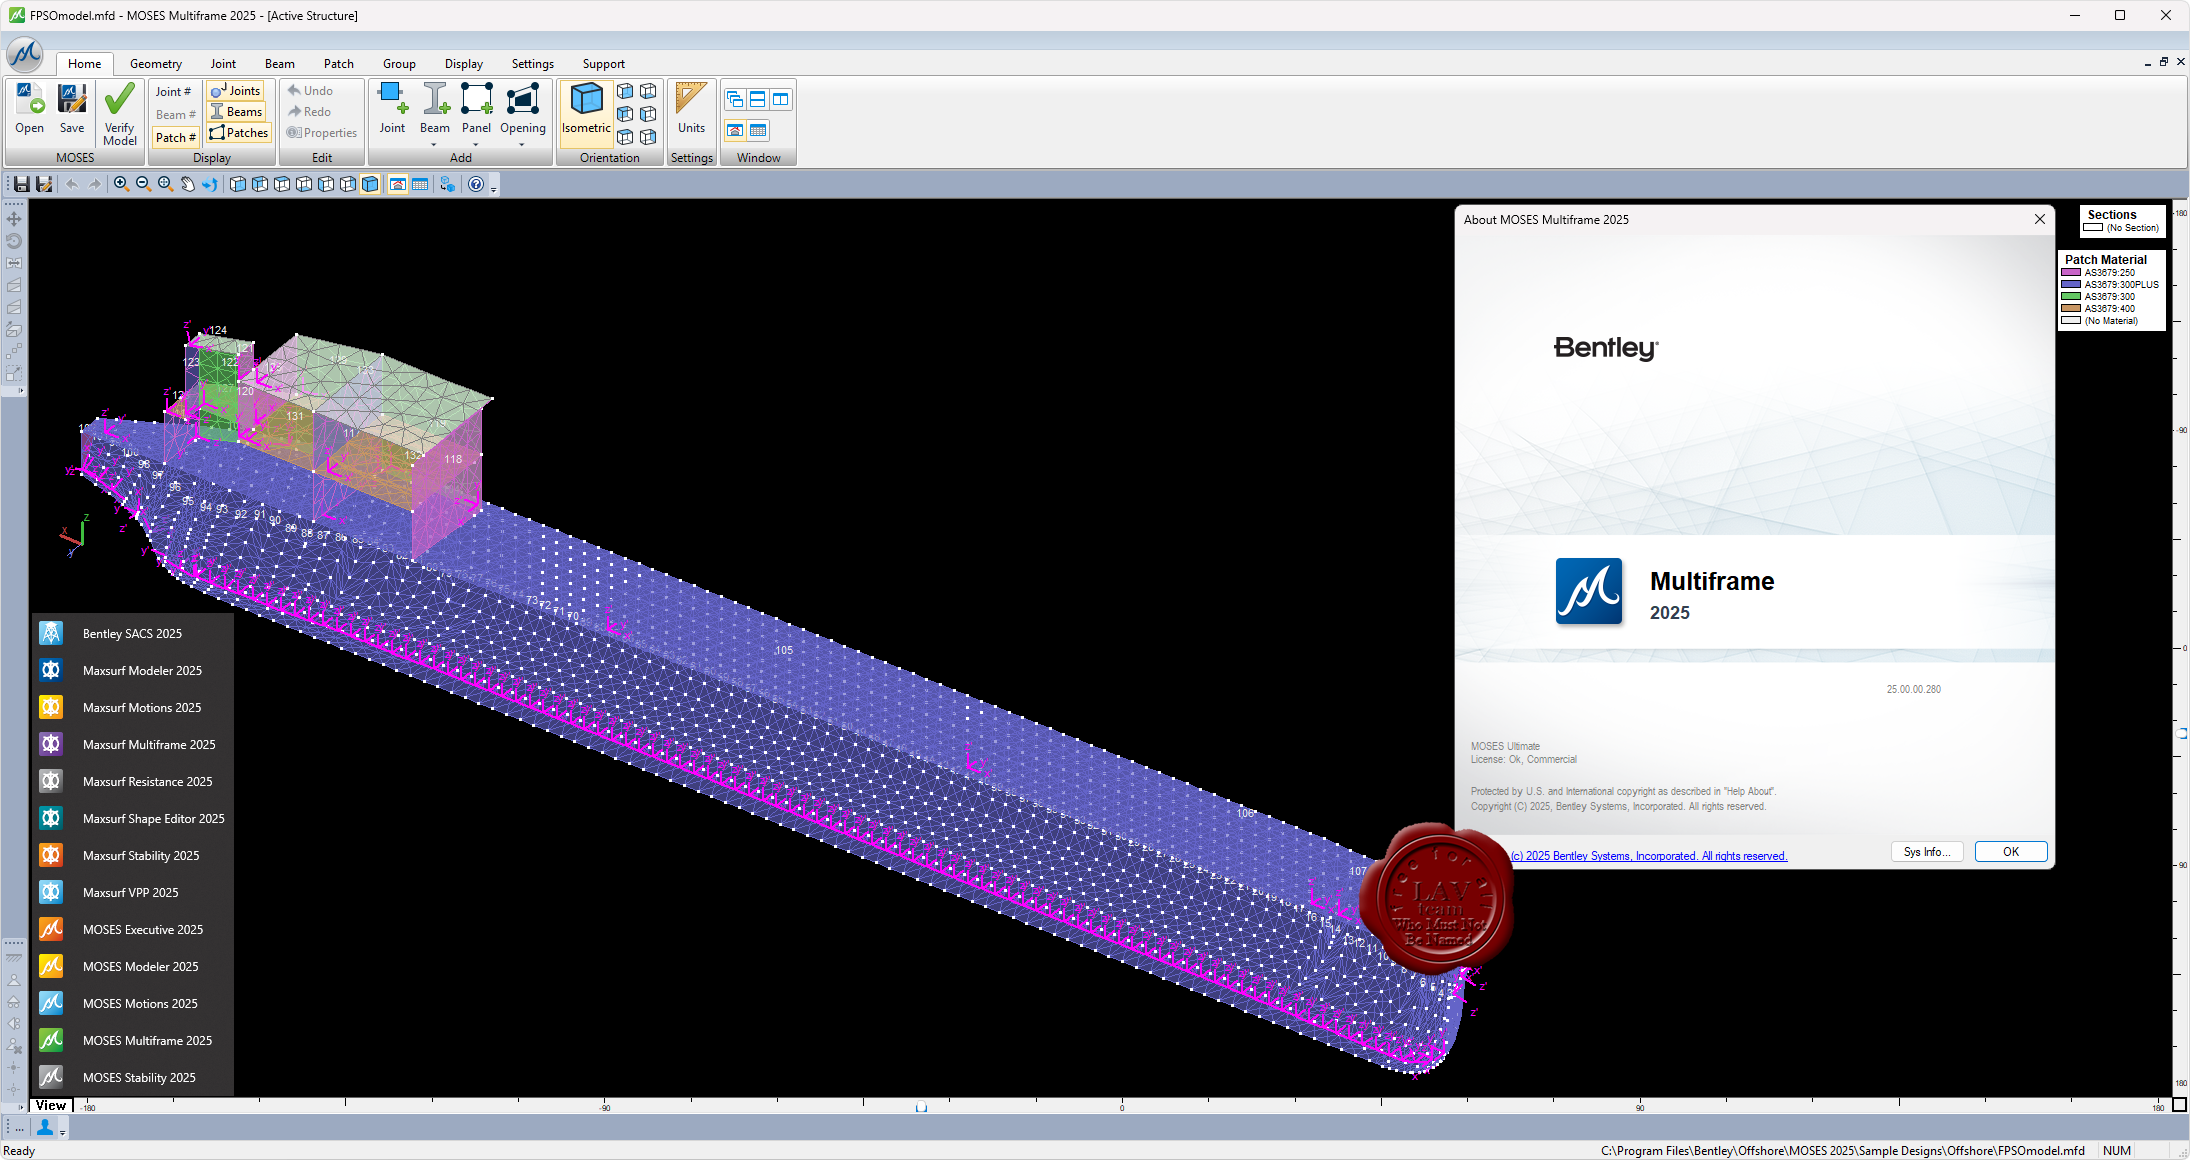
Task: Toggle Beam # label display
Action: 174,114
